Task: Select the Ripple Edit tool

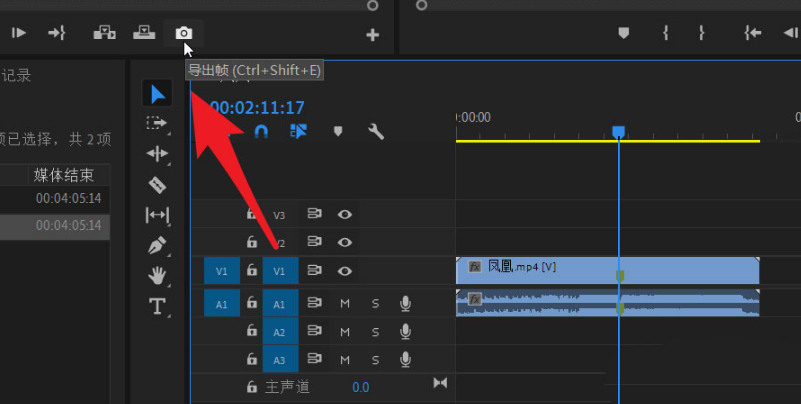Action: (x=157, y=154)
